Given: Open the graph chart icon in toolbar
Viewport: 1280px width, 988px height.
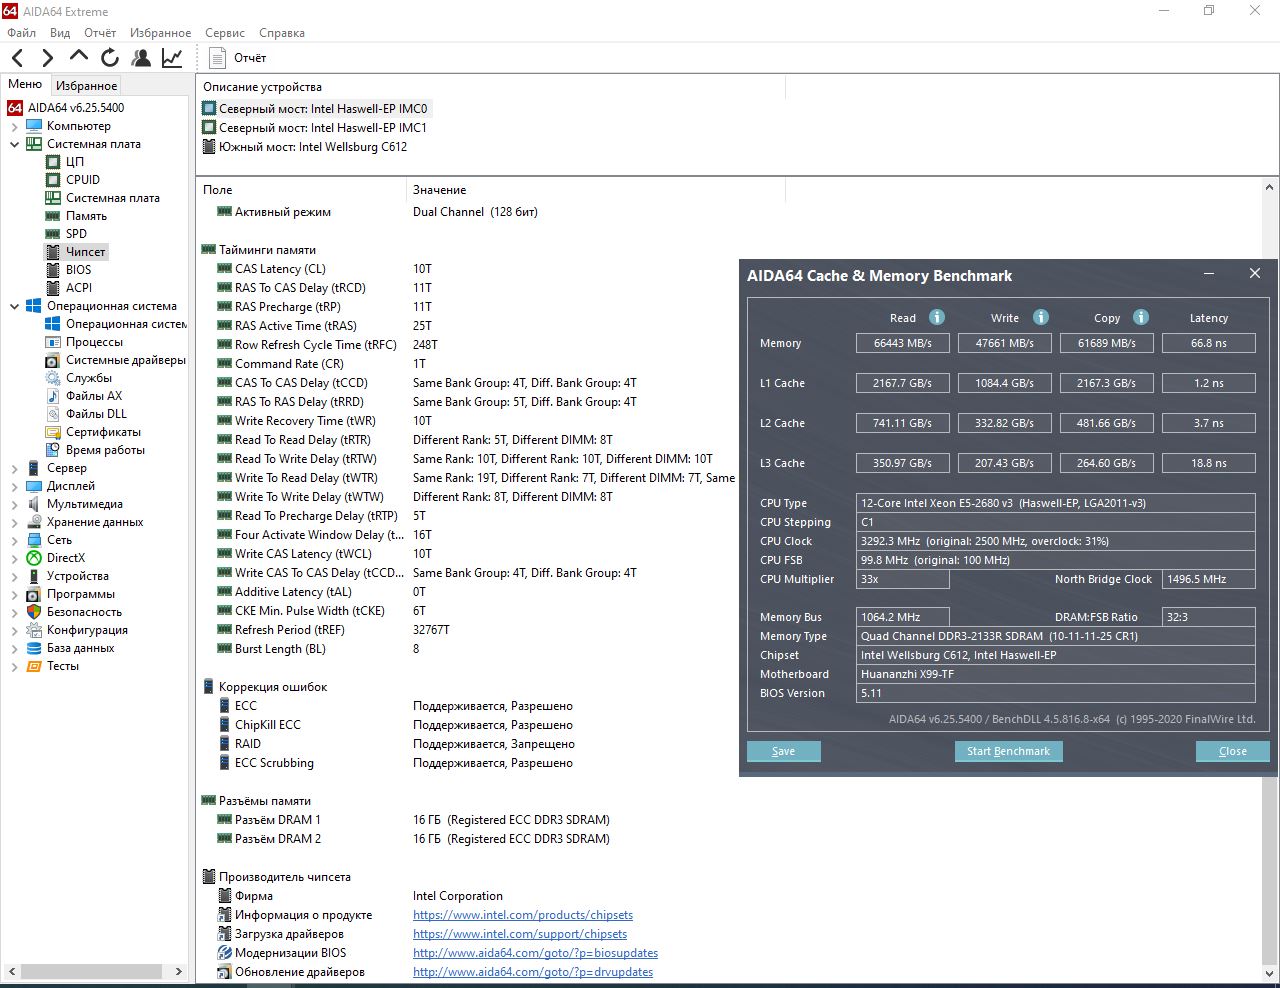Looking at the screenshot, I should coord(172,58).
